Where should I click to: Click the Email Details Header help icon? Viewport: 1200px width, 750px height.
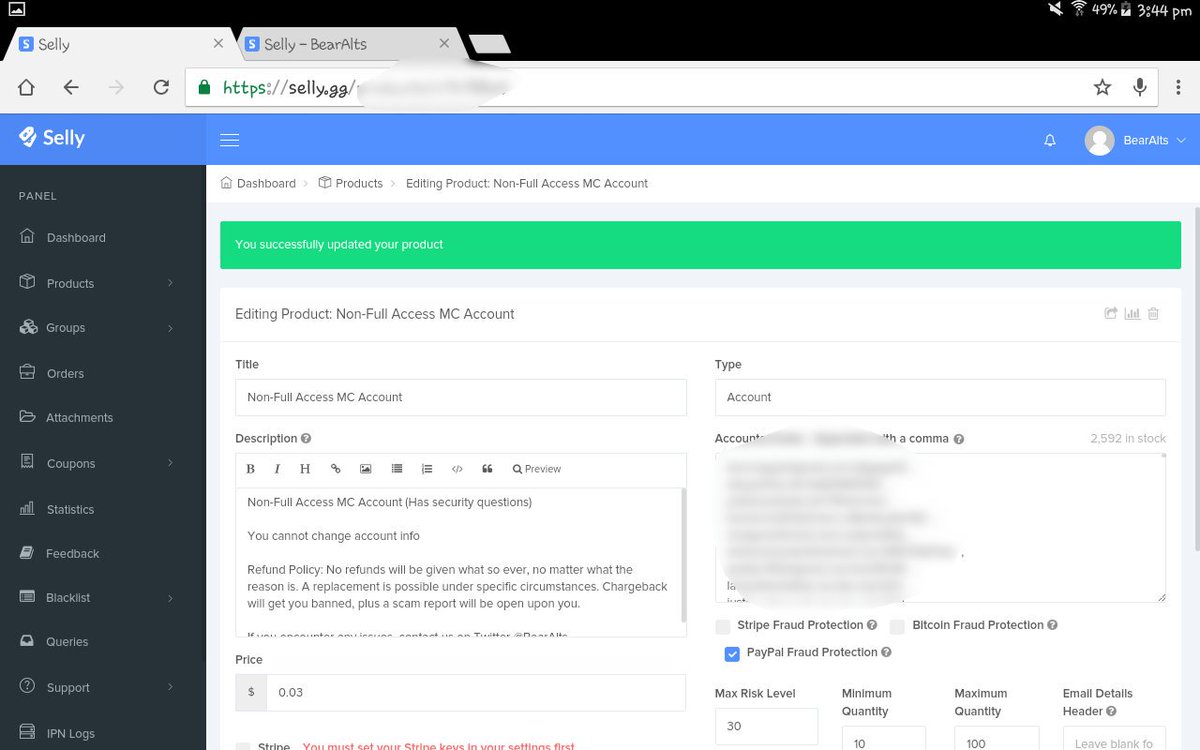[x=1112, y=711]
